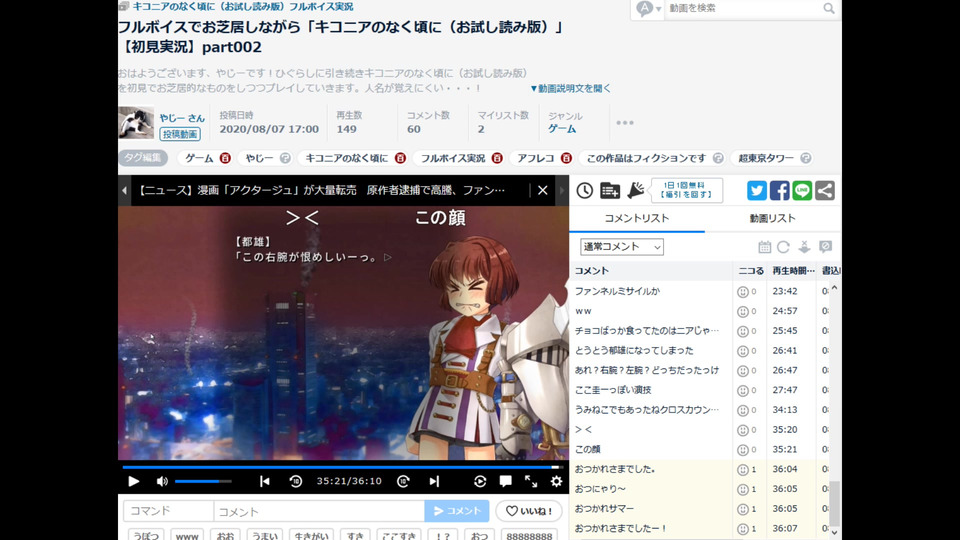This screenshot has width=960, height=540.
Task: Open comment NG settings icon
Action: [x=825, y=247]
